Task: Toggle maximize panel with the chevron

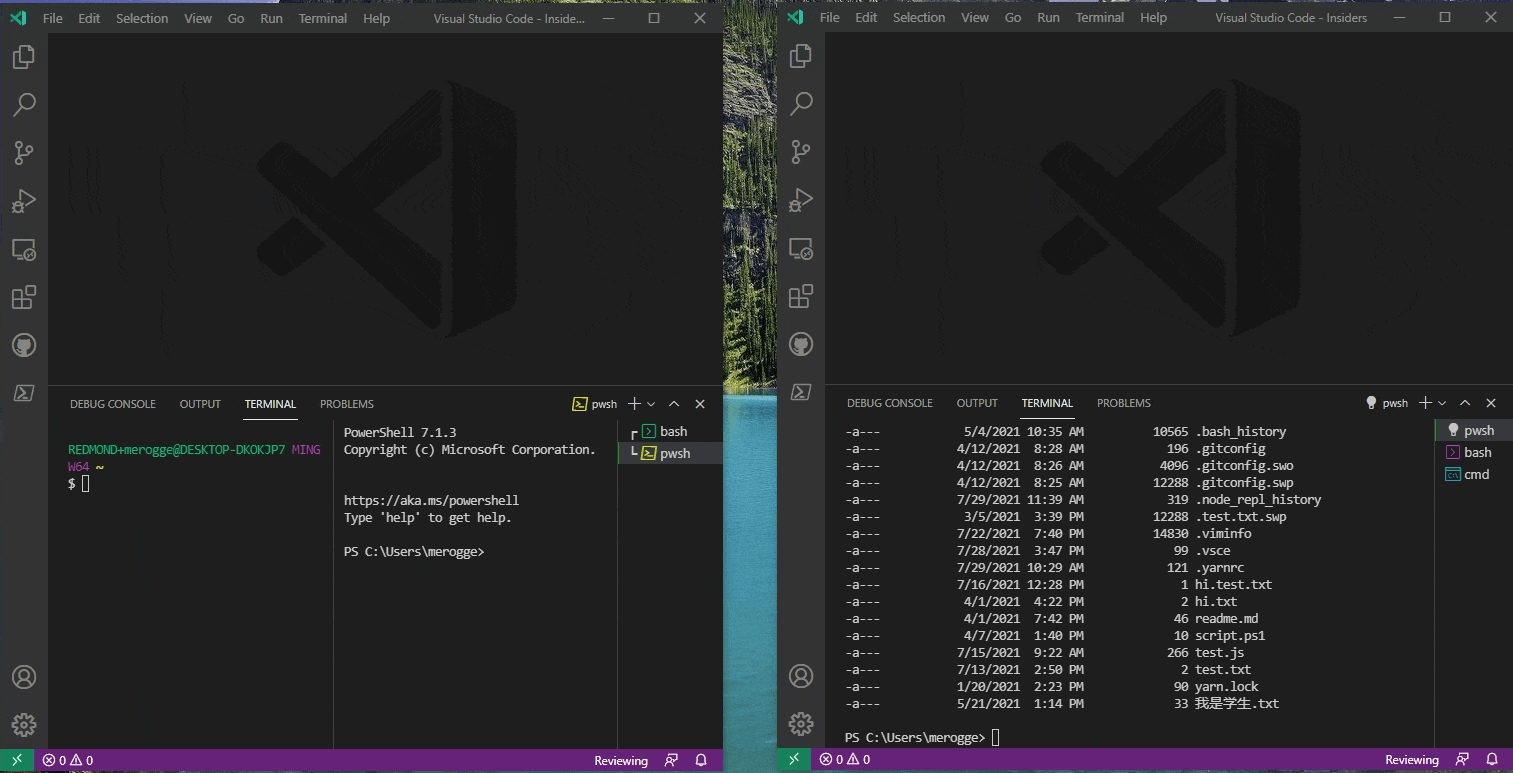Action: (x=674, y=404)
